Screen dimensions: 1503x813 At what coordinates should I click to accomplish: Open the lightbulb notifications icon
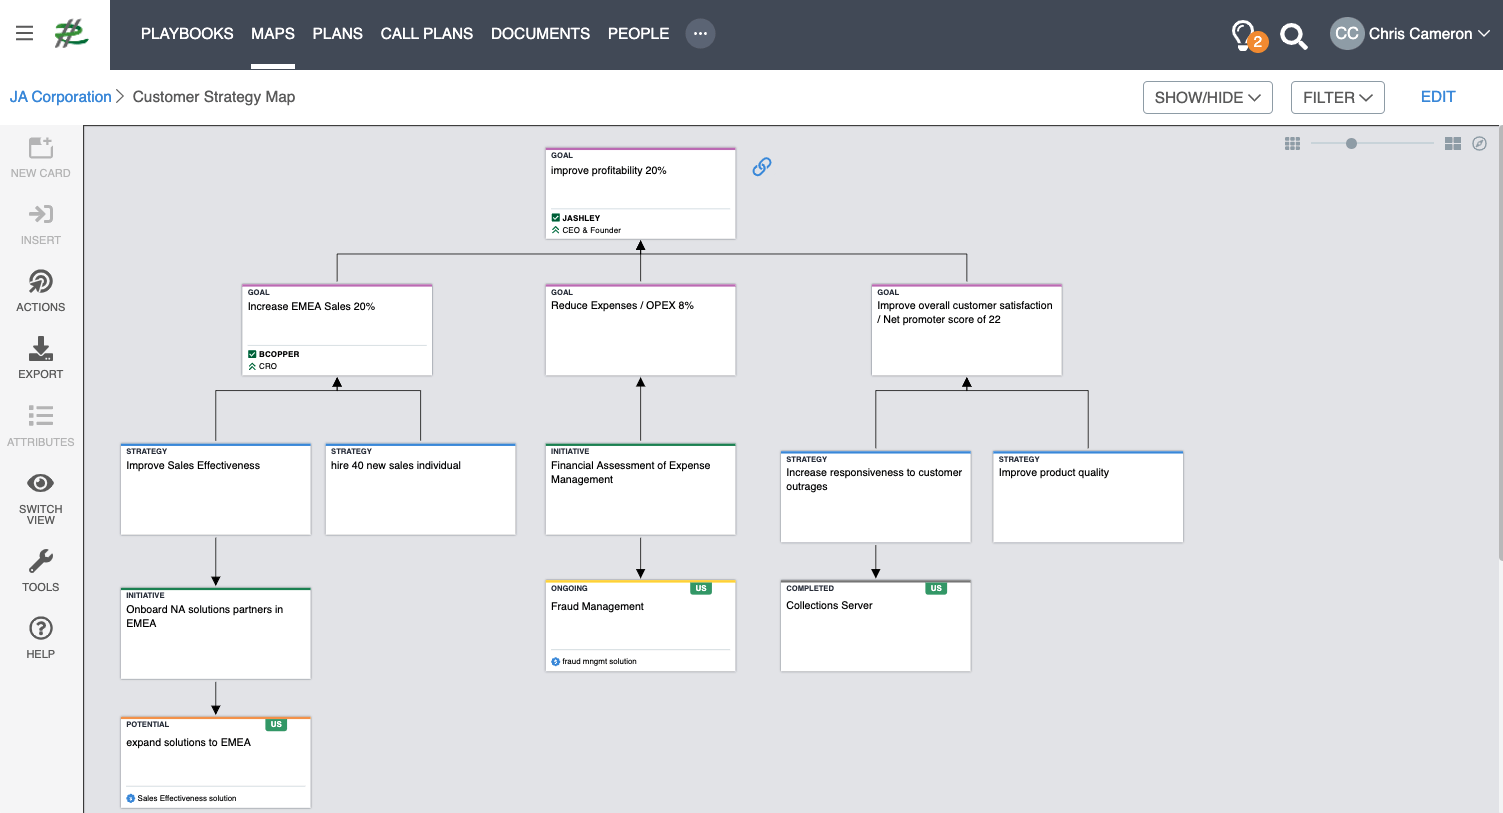pos(1243,35)
